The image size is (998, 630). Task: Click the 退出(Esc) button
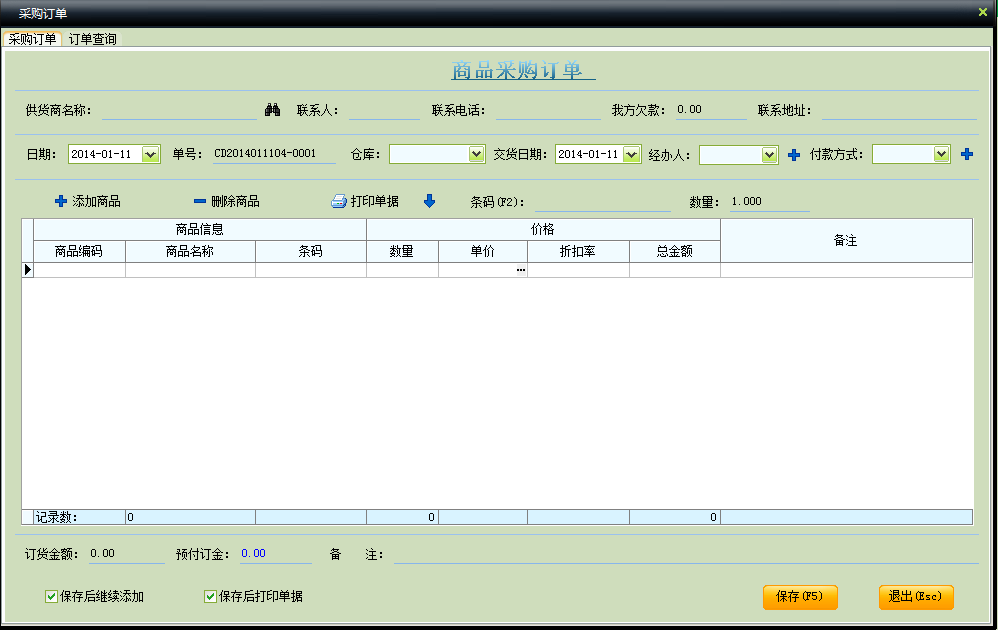click(916, 597)
